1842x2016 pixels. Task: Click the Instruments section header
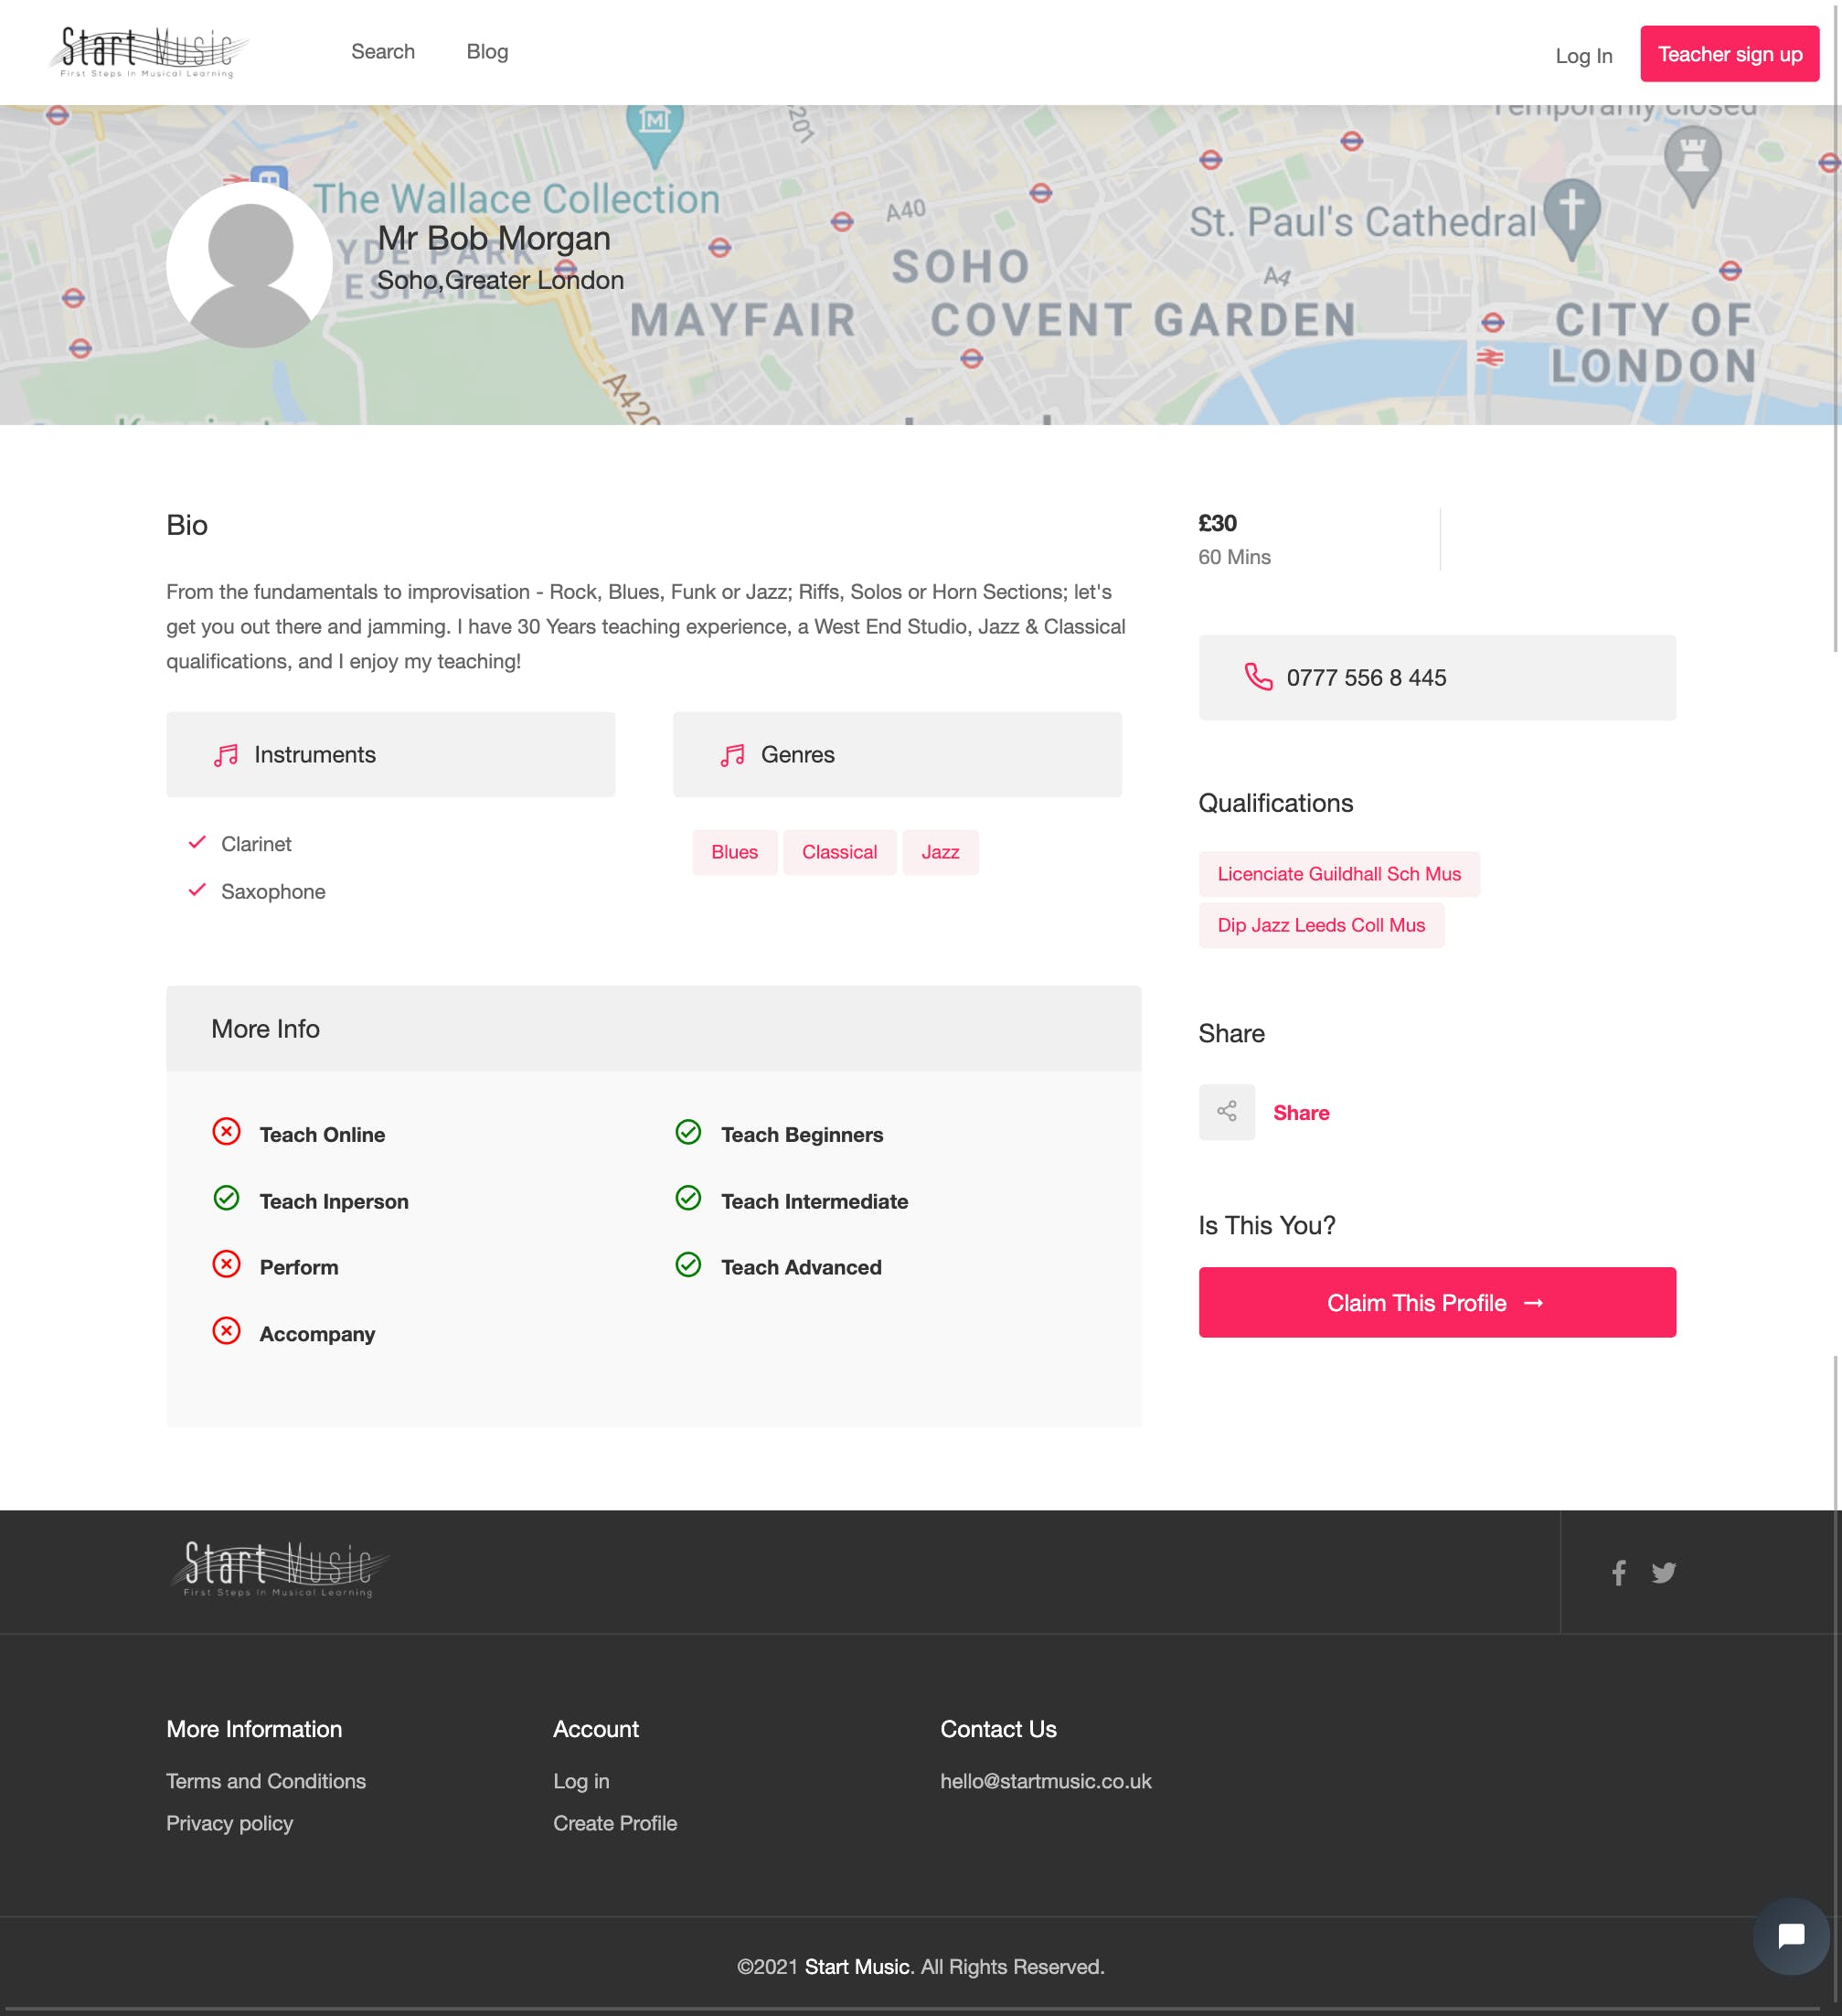[x=390, y=754]
